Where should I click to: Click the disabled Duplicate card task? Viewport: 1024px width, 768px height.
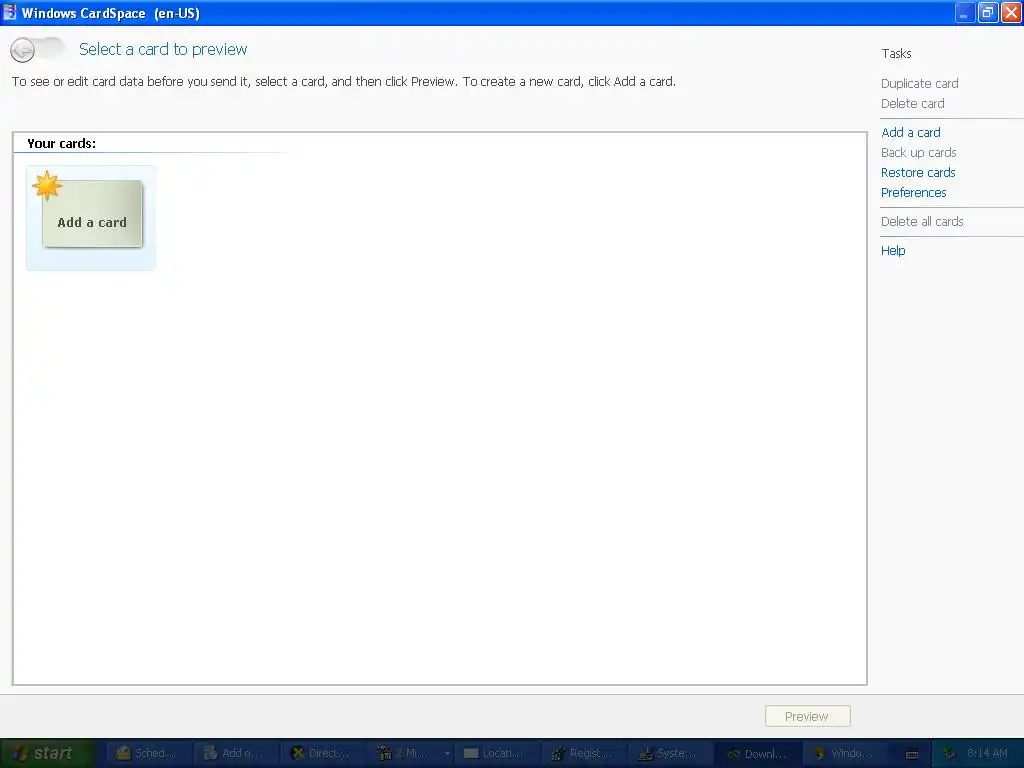pos(919,84)
